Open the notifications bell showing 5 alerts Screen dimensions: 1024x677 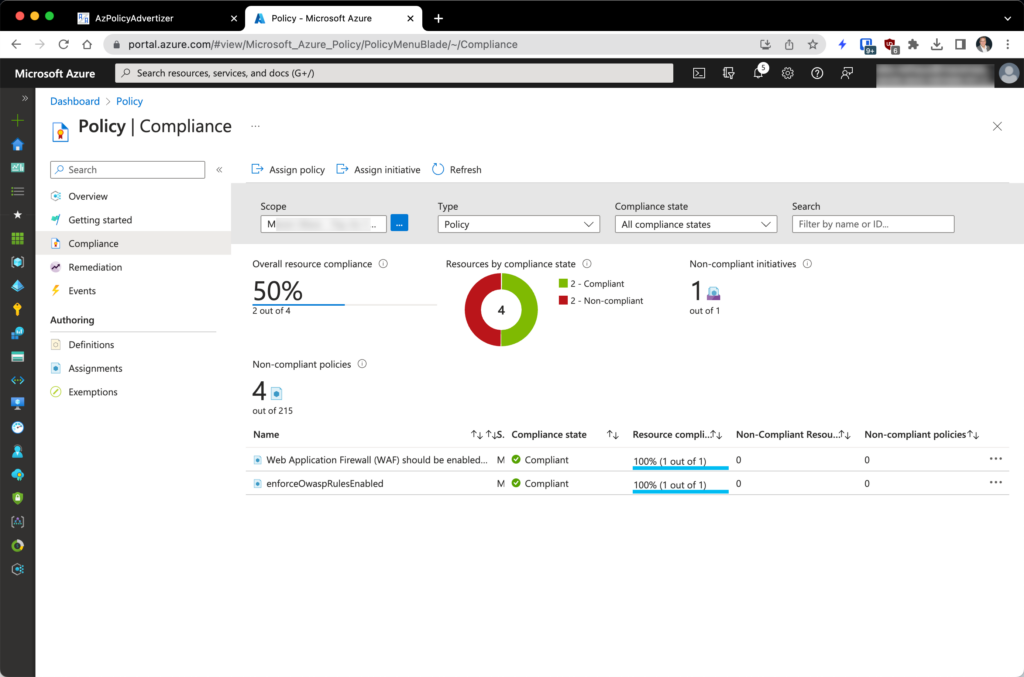pyautogui.click(x=758, y=72)
